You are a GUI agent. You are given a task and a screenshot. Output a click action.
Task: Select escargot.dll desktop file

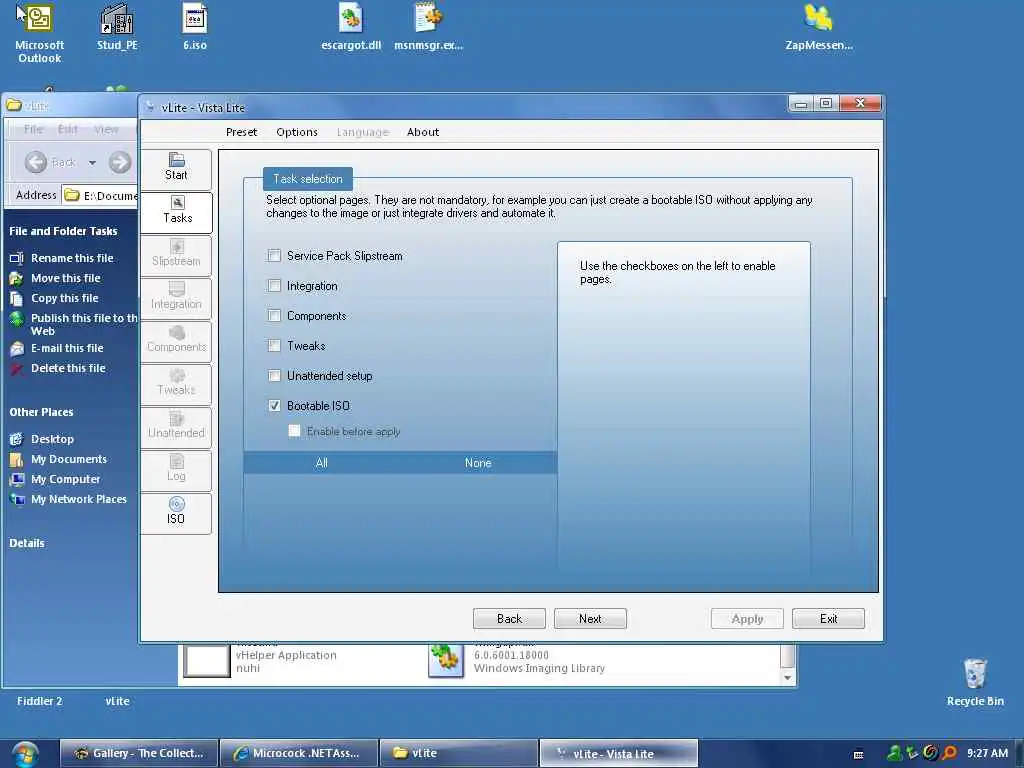351,27
